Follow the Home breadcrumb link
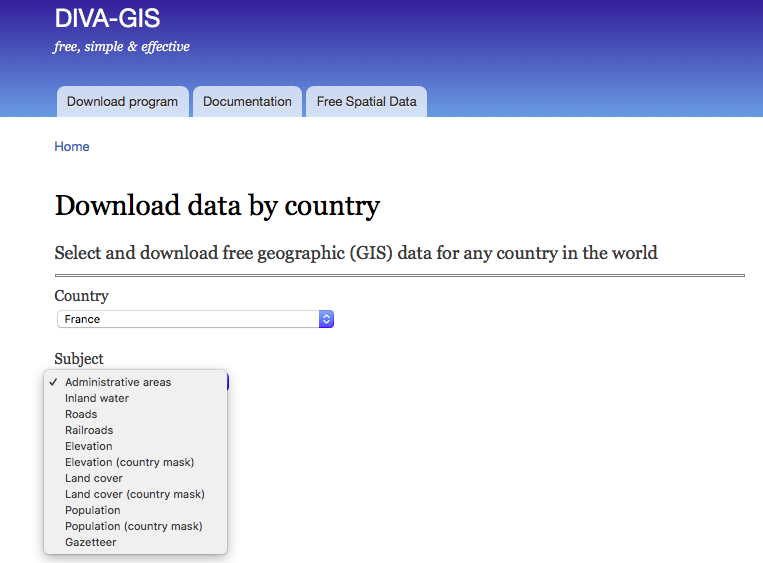763x563 pixels. tap(72, 146)
